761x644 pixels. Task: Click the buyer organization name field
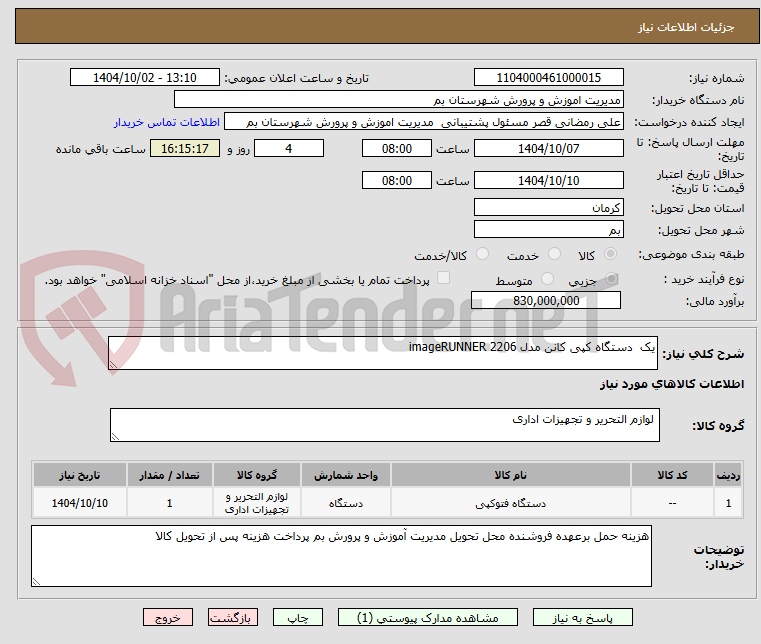(398, 99)
